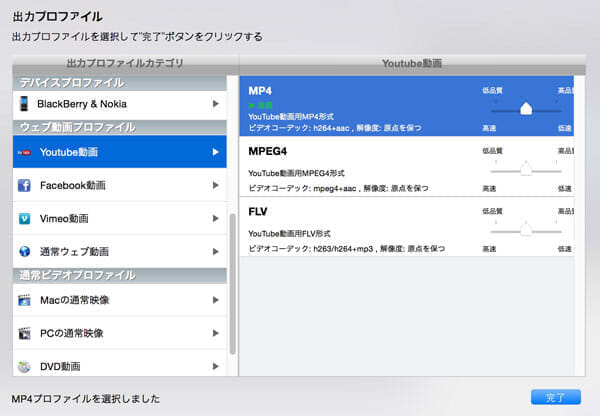Expand the DVD動画 arrow
Viewport: 600px width, 416px height.
coord(215,366)
